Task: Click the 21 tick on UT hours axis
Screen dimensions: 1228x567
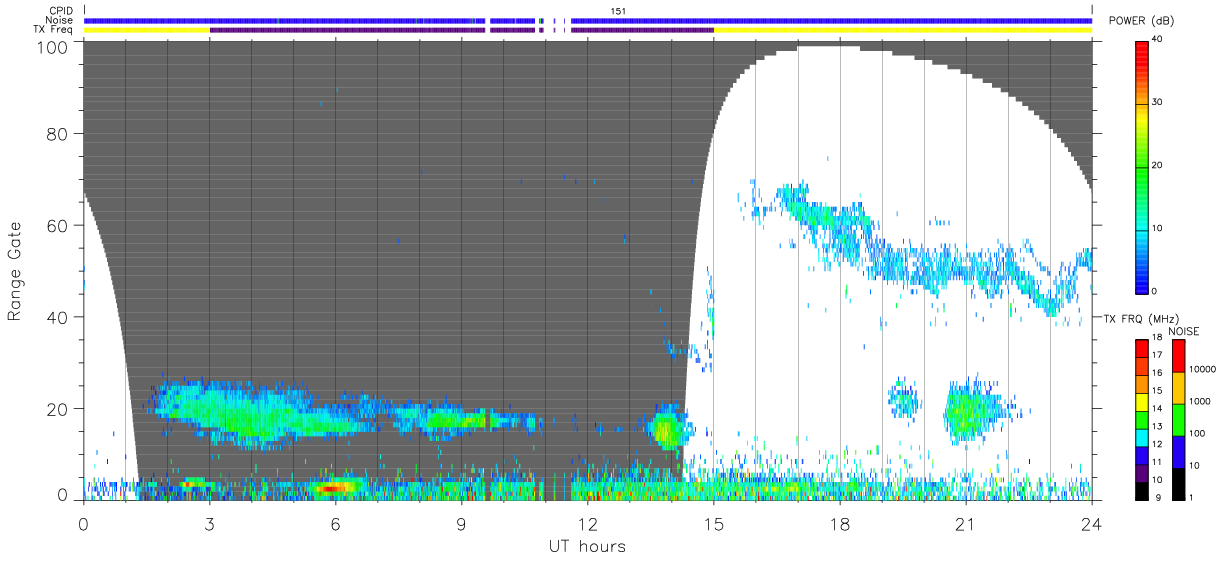Action: 966,524
